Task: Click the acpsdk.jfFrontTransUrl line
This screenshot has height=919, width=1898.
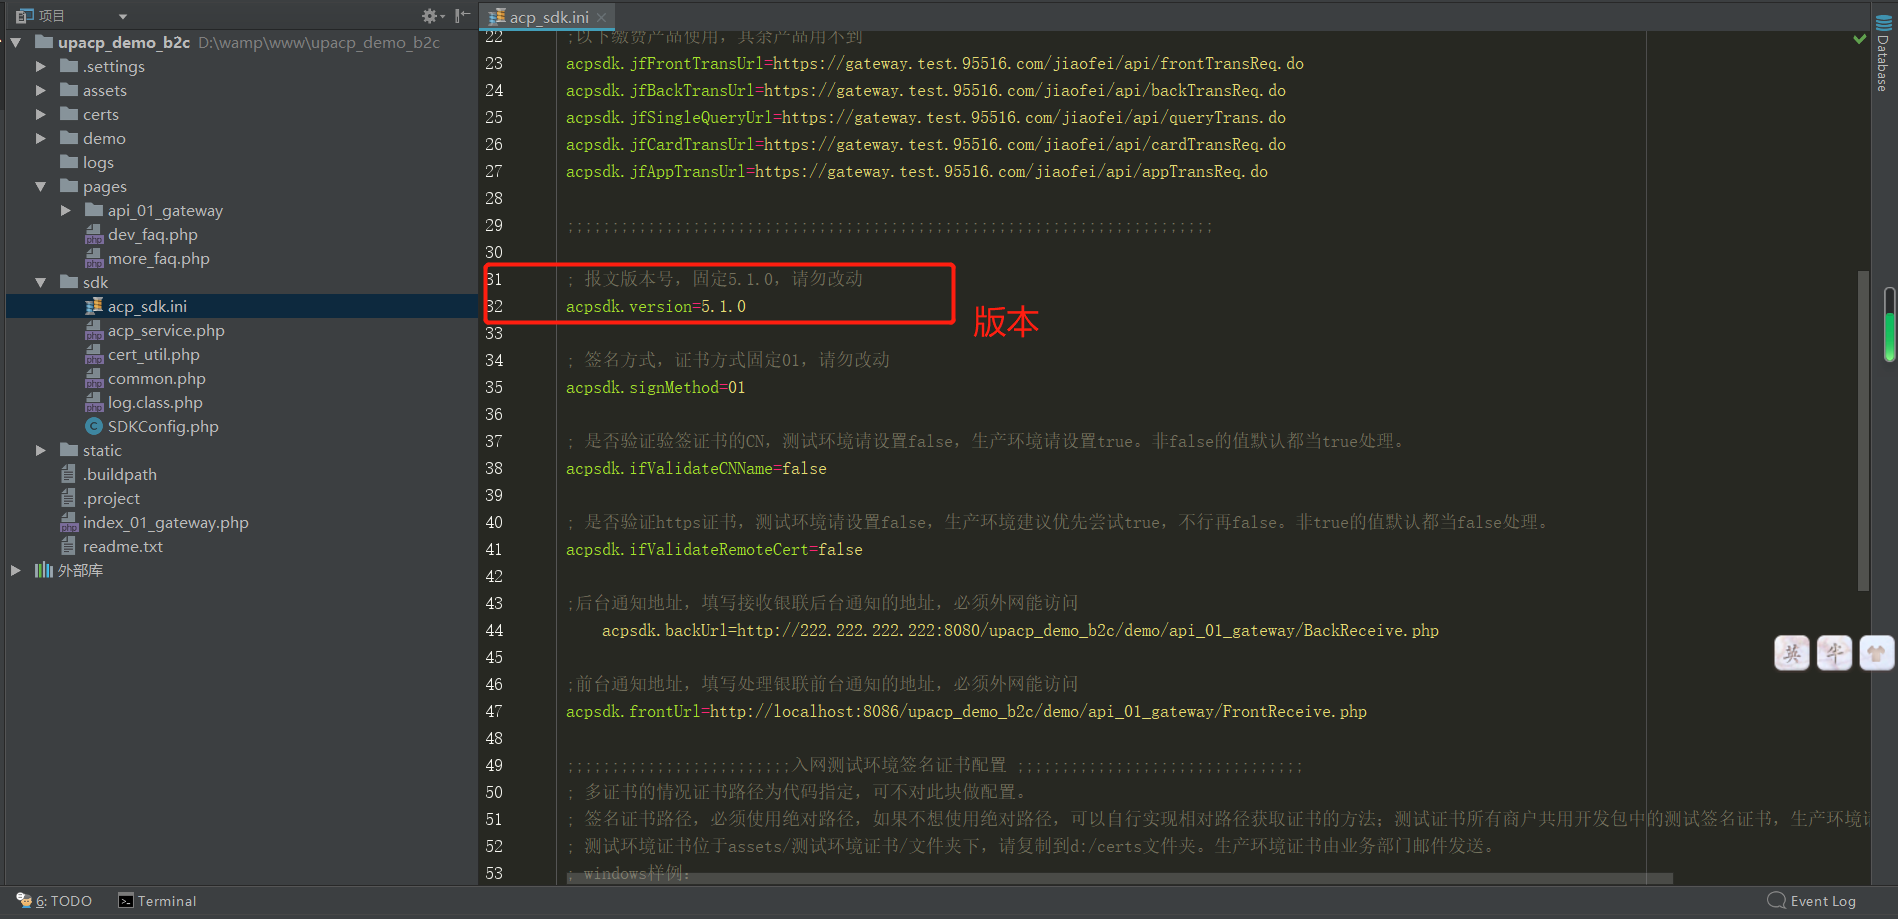Action: coord(935,64)
